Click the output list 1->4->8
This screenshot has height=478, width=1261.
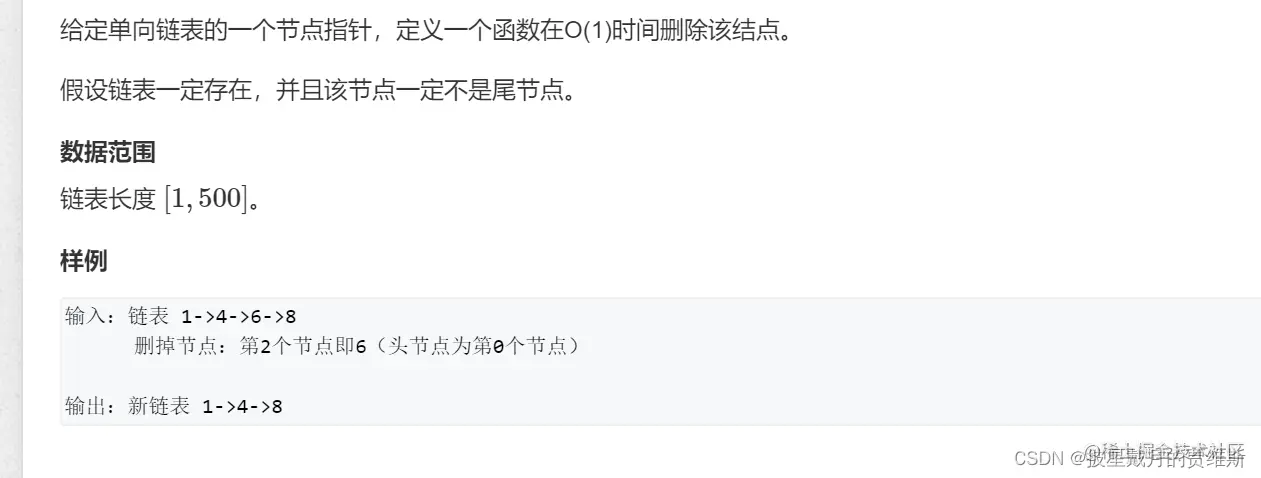coord(242,406)
